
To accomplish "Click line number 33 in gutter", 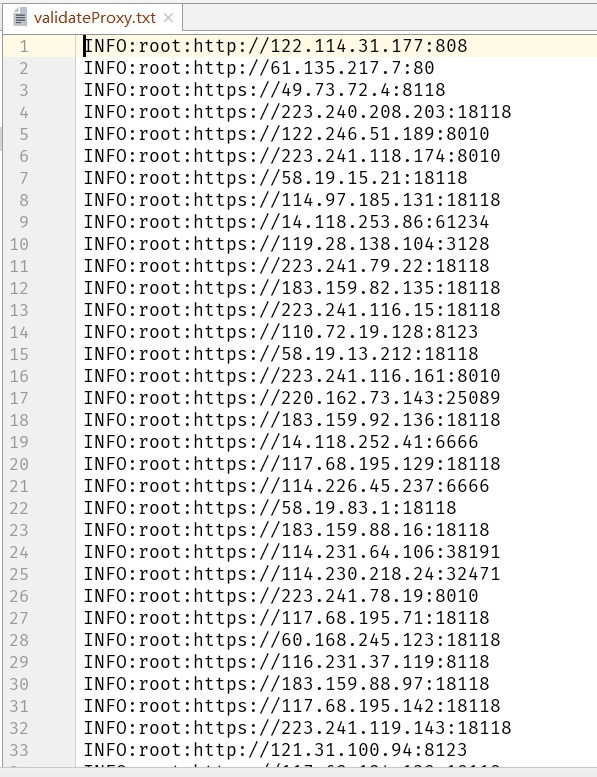I will click(x=19, y=750).
